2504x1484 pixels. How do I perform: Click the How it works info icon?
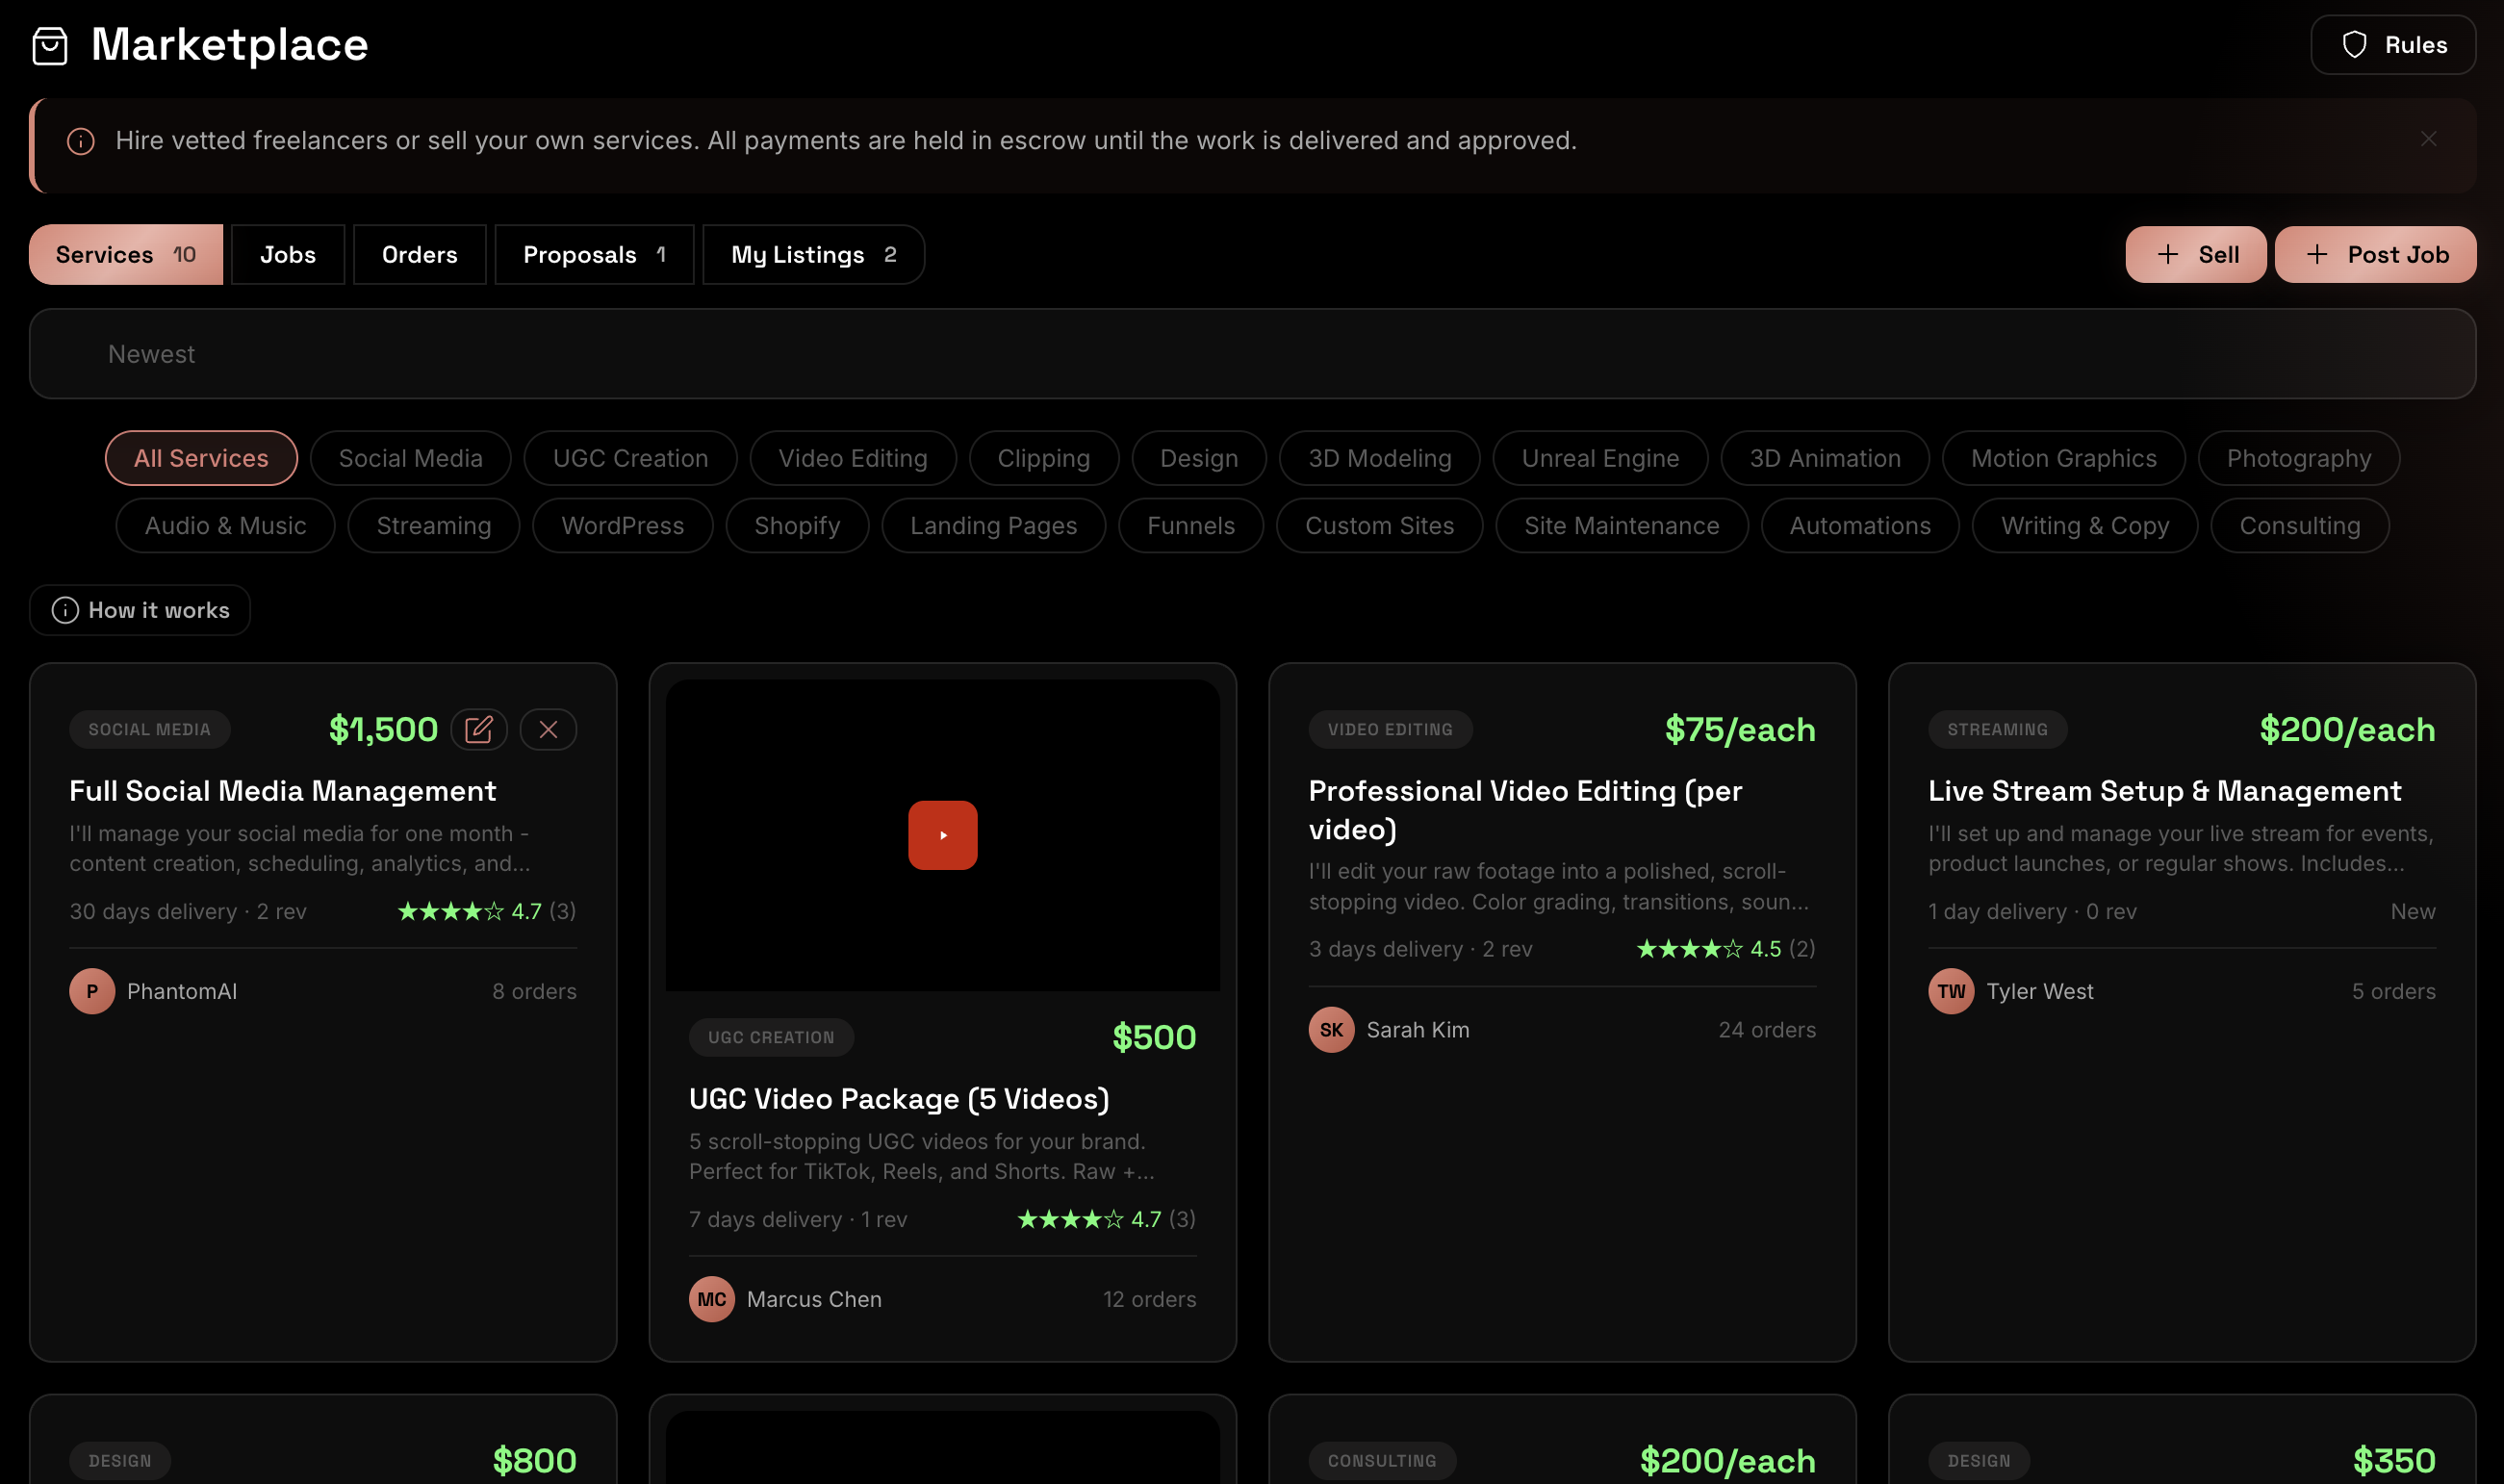click(64, 610)
